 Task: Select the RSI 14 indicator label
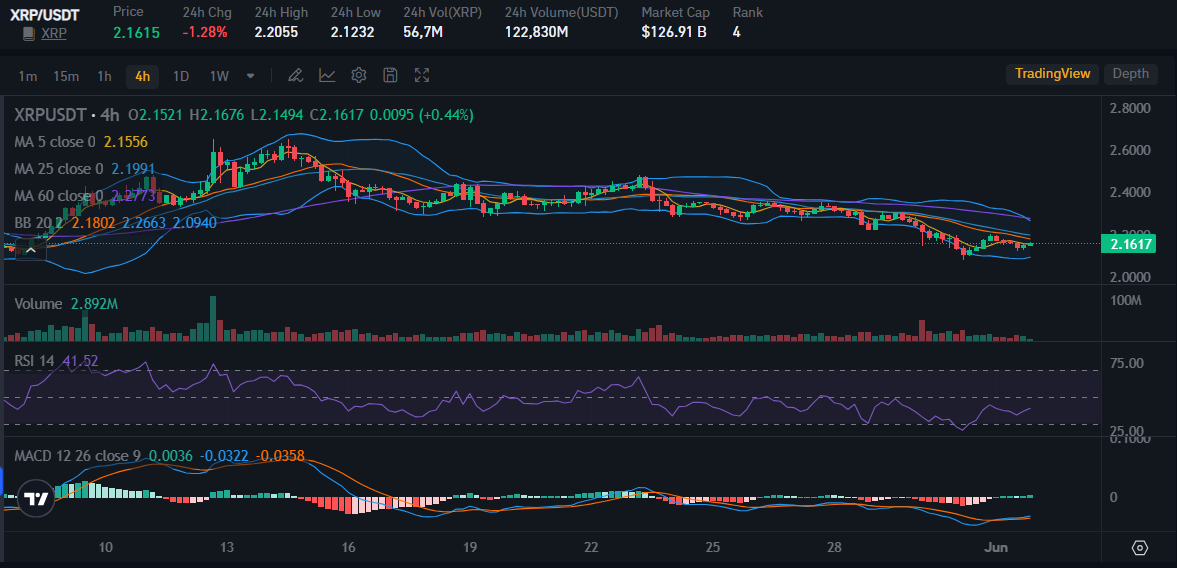[x=35, y=361]
